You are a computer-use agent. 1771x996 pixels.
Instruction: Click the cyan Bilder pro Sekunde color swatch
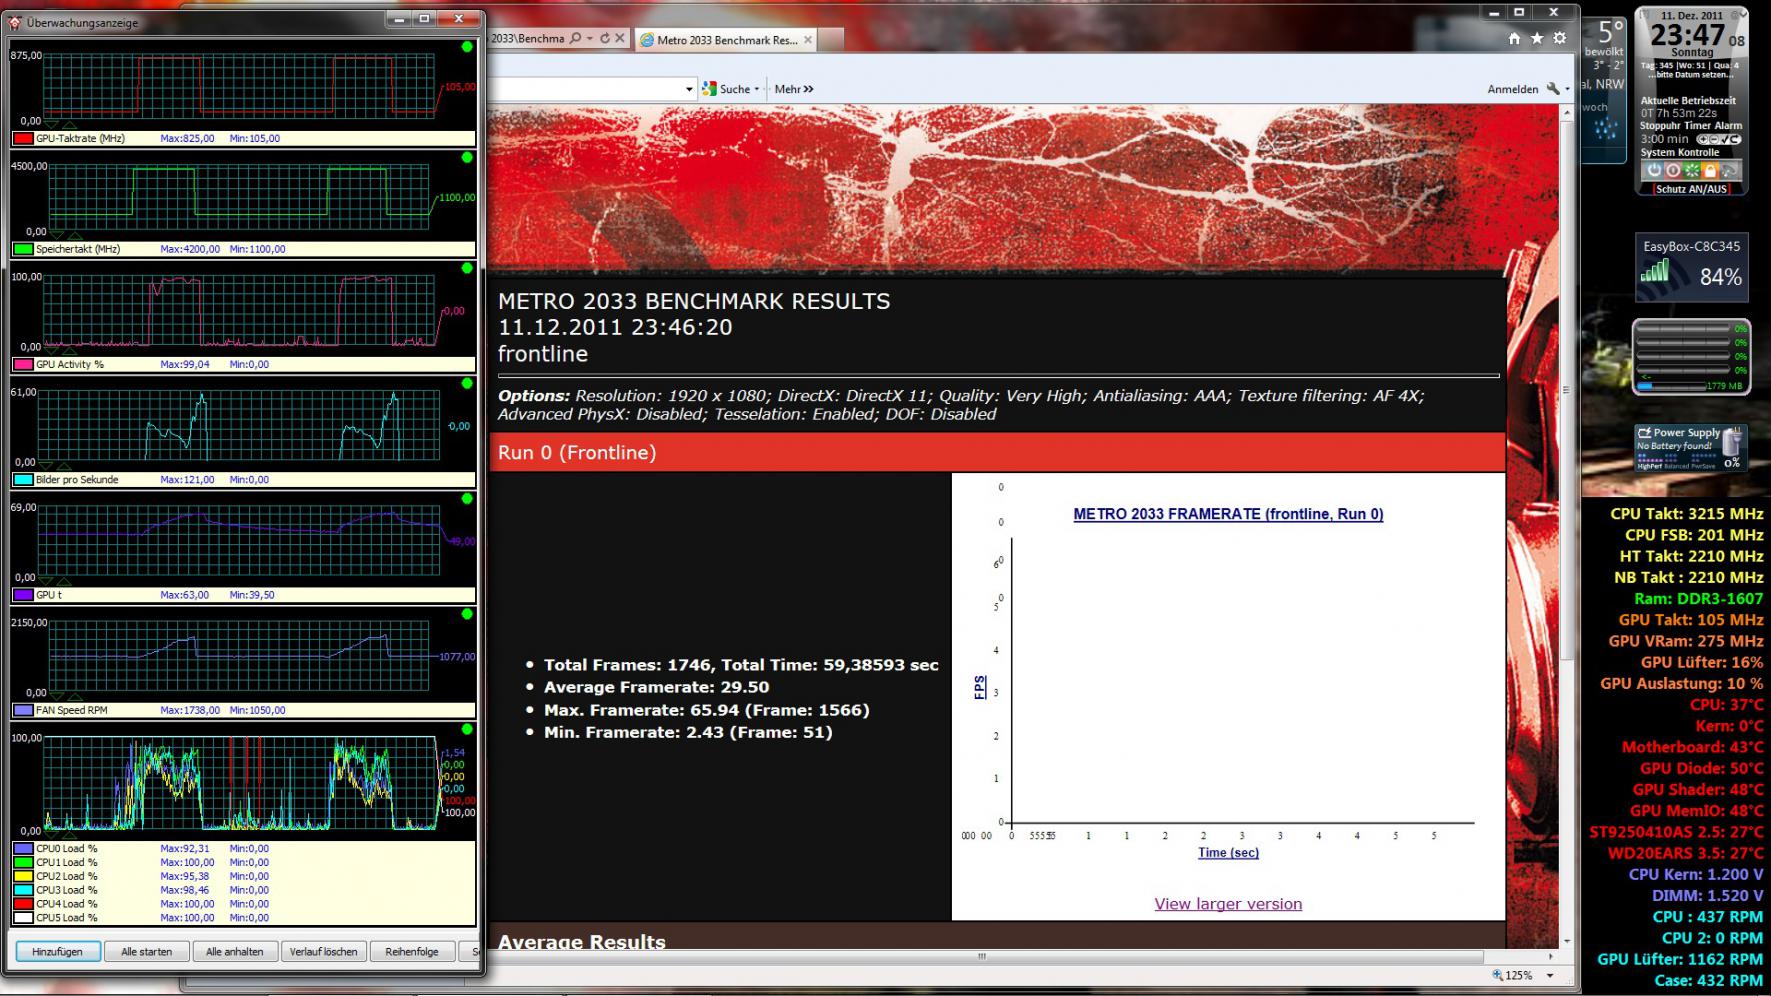pos(23,480)
